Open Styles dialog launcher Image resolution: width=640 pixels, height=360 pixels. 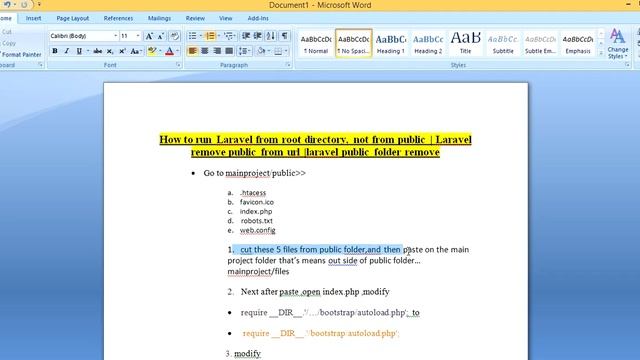point(627,65)
